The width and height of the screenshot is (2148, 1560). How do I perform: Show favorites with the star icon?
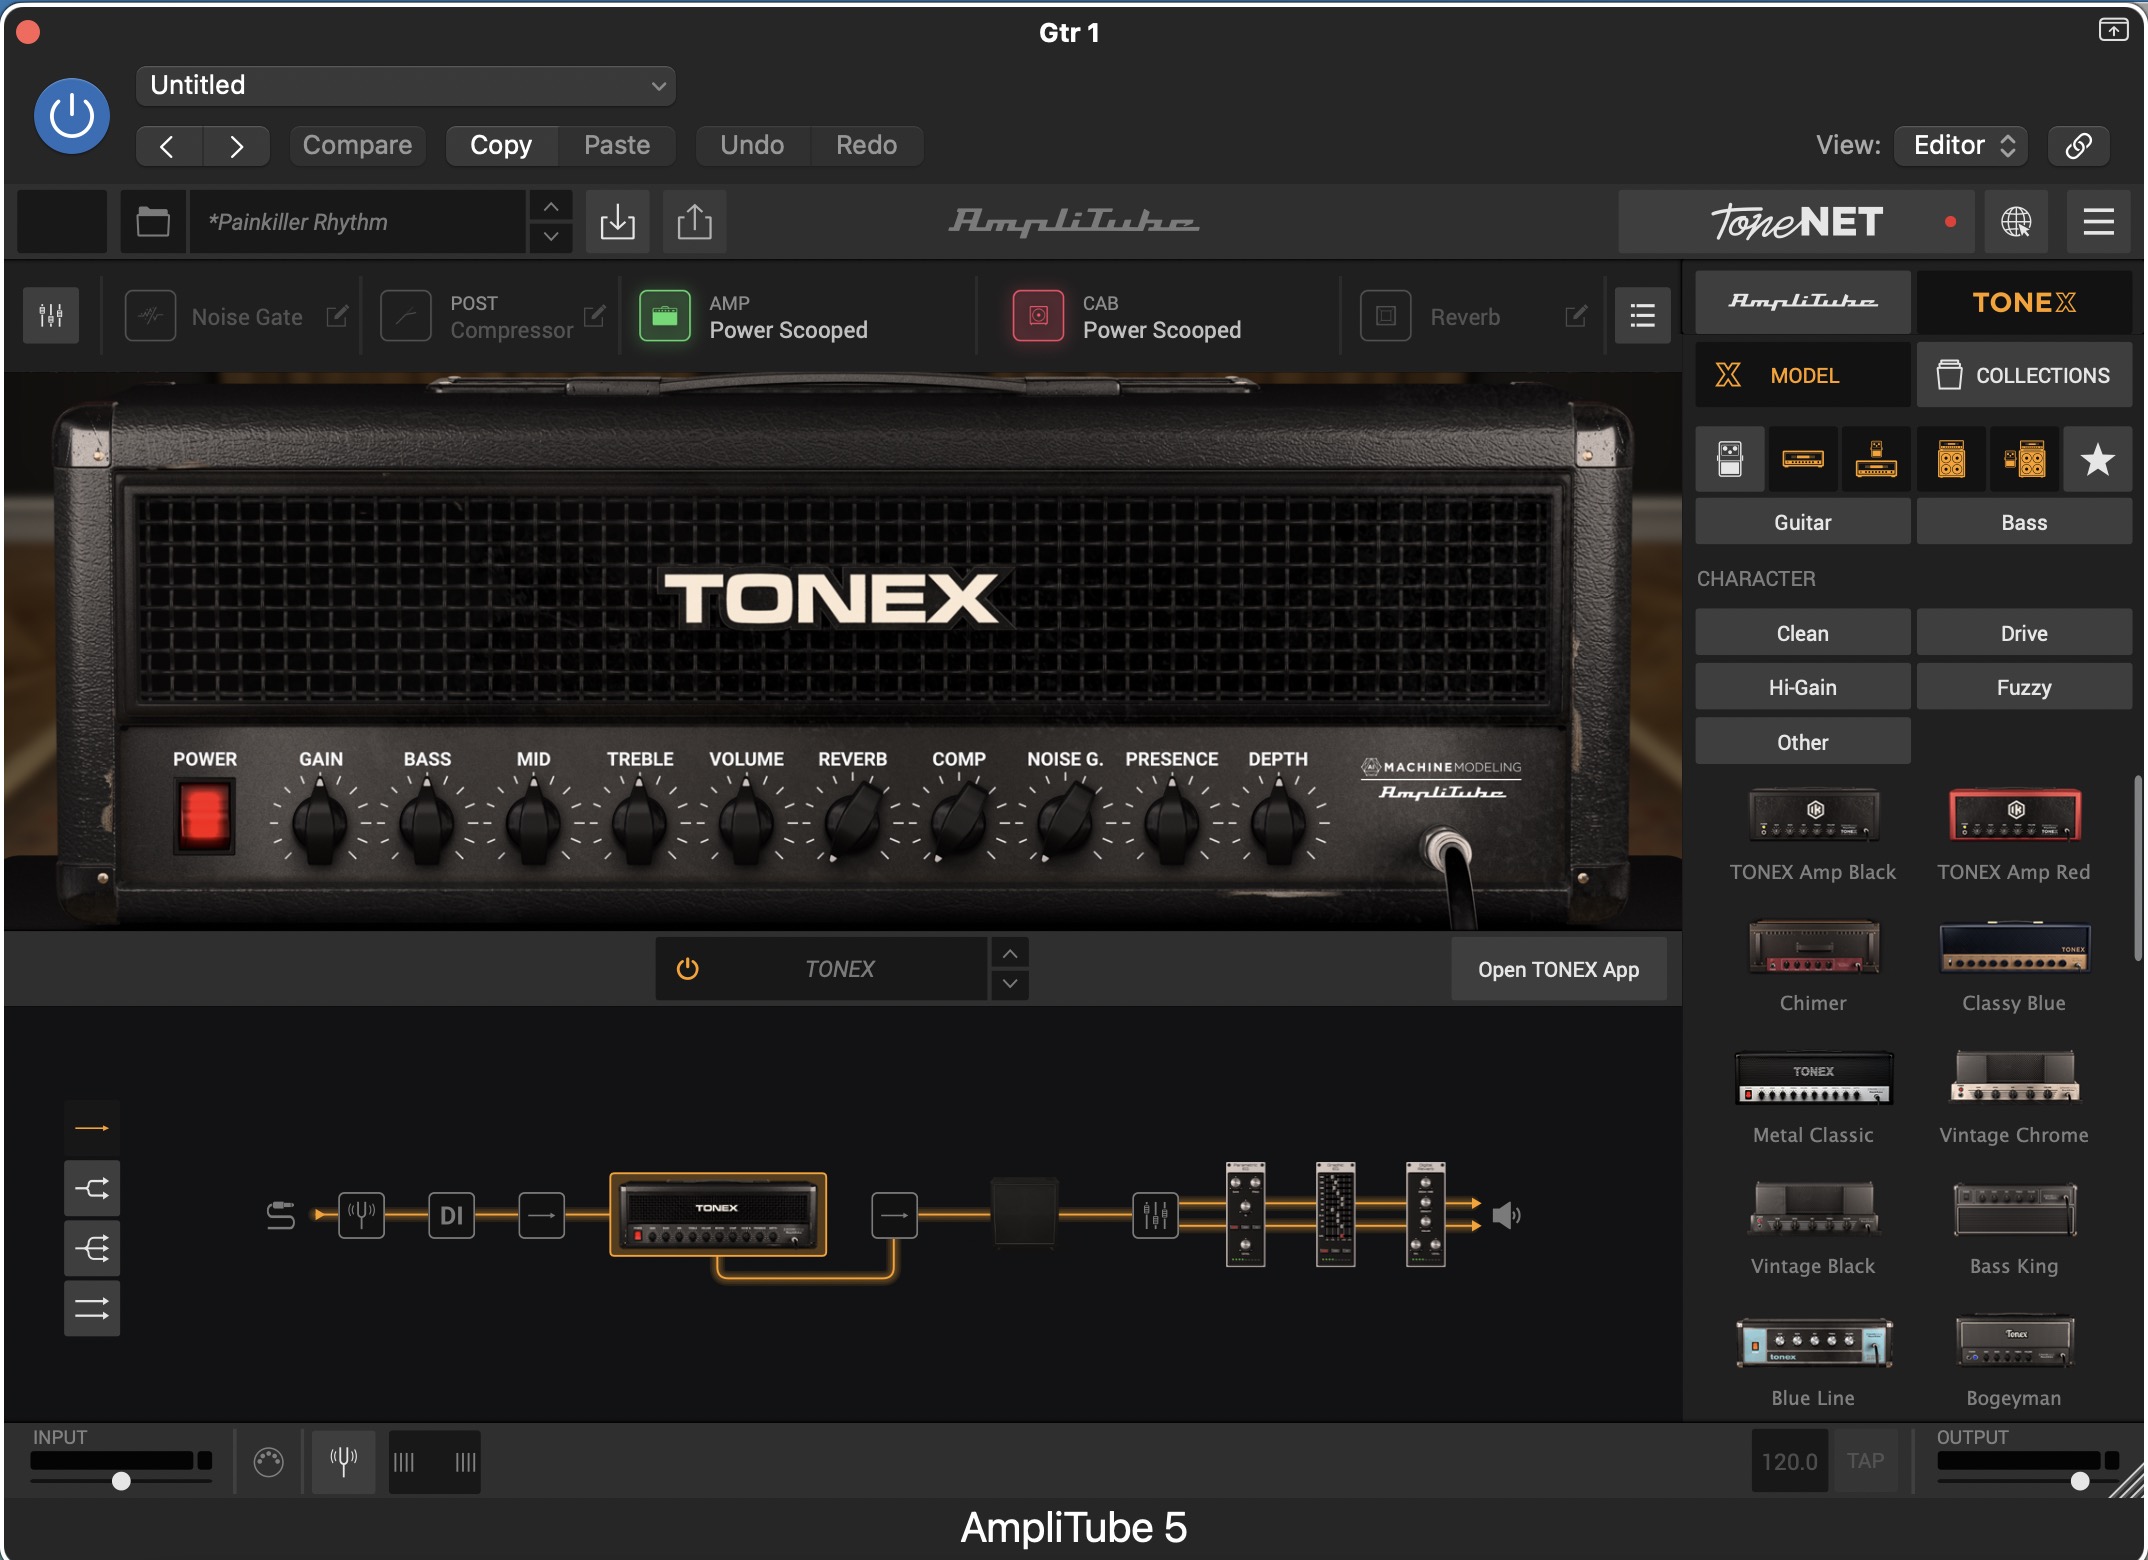2097,459
